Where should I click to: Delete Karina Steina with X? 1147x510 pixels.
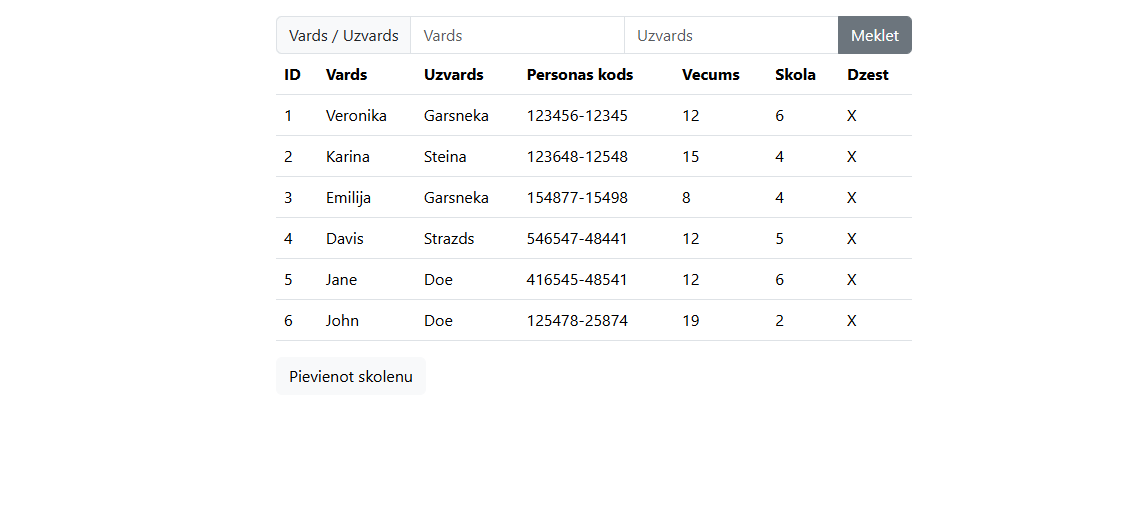(x=851, y=157)
